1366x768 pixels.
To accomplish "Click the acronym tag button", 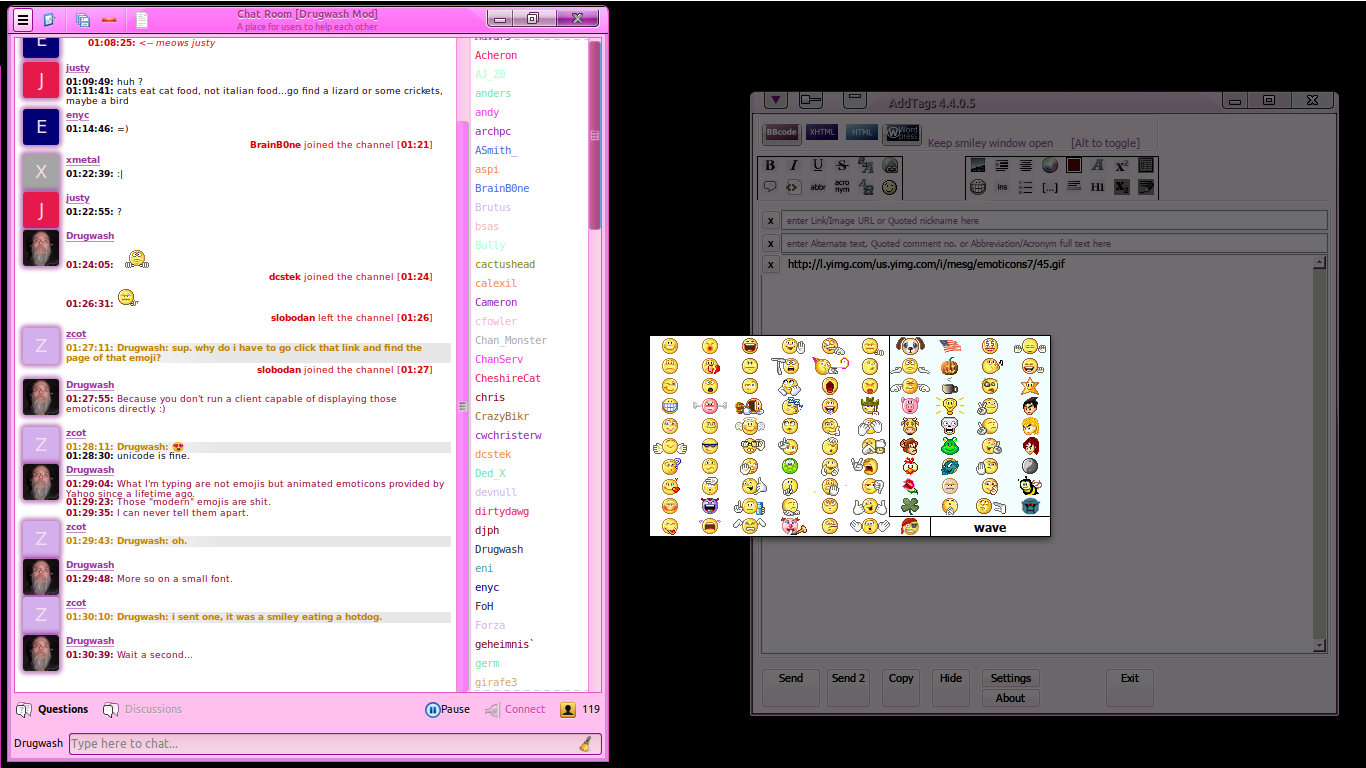I will tap(842, 187).
